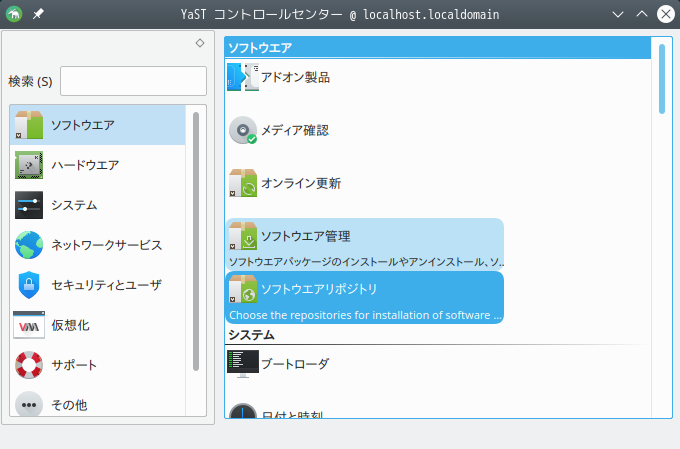Image resolution: width=680 pixels, height=449 pixels.
Task: Minimize window with down chevron button
Action: [x=618, y=14]
